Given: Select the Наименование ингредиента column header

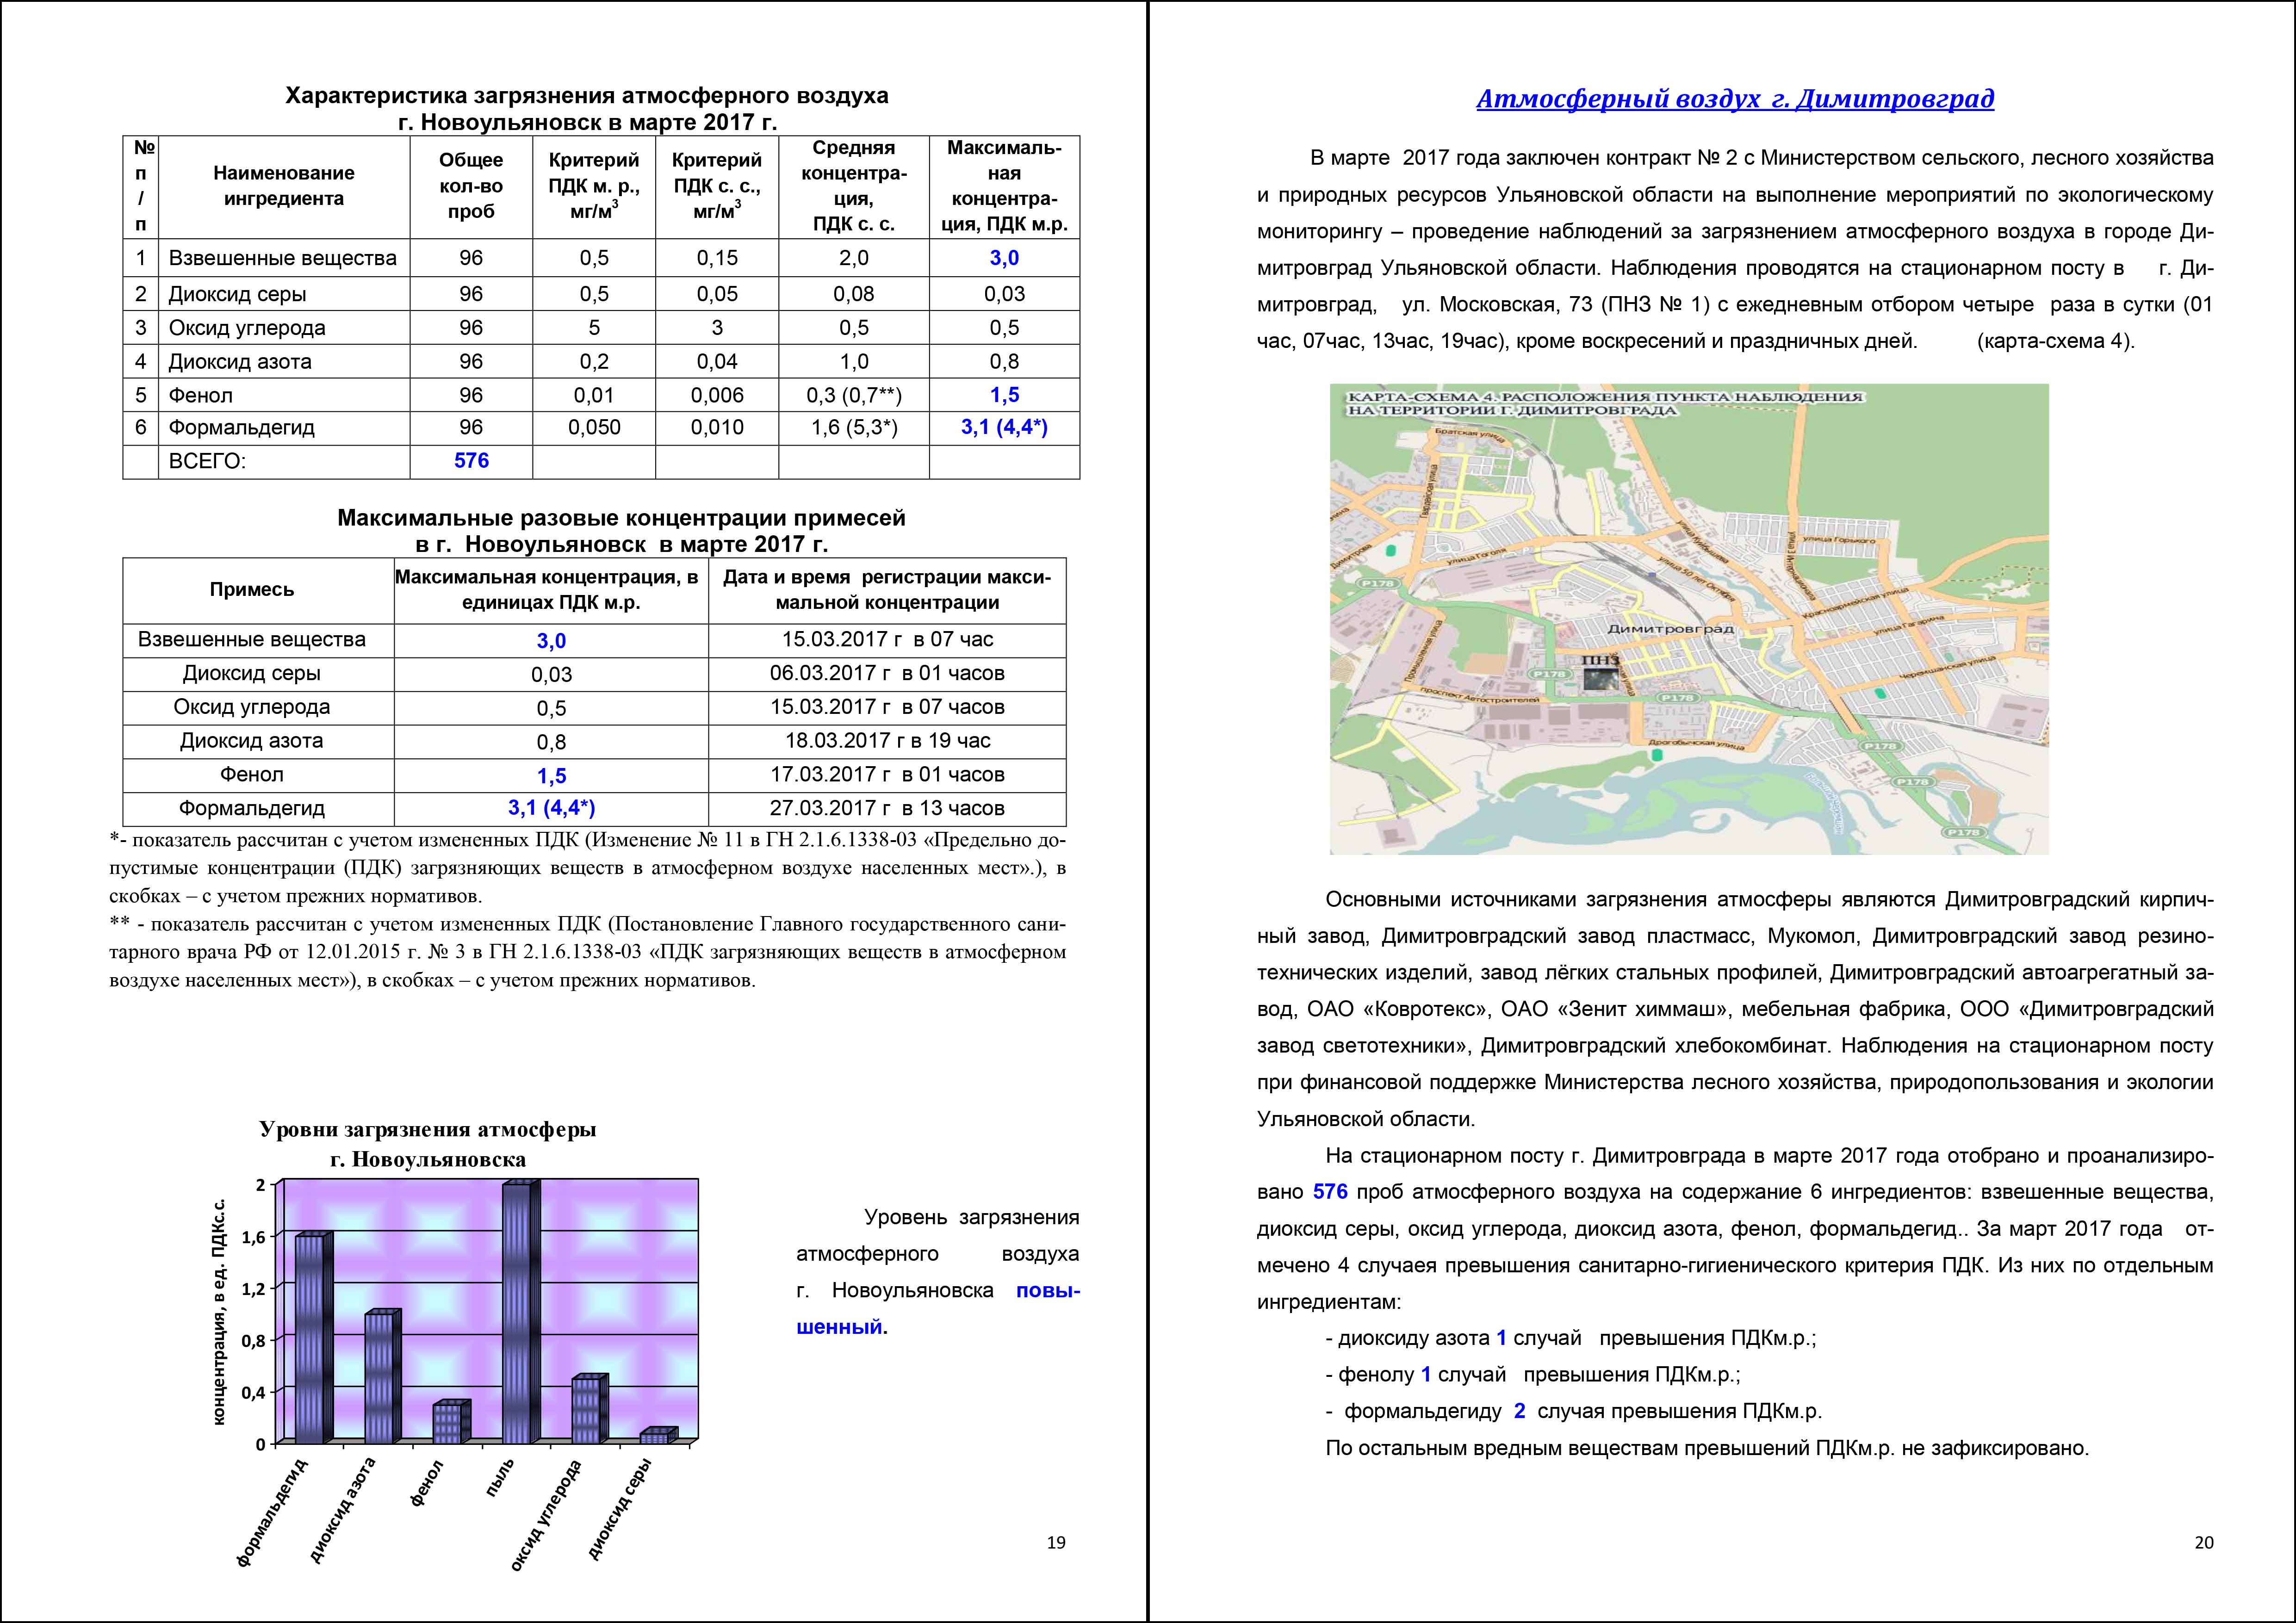Looking at the screenshot, I should pyautogui.click(x=284, y=186).
